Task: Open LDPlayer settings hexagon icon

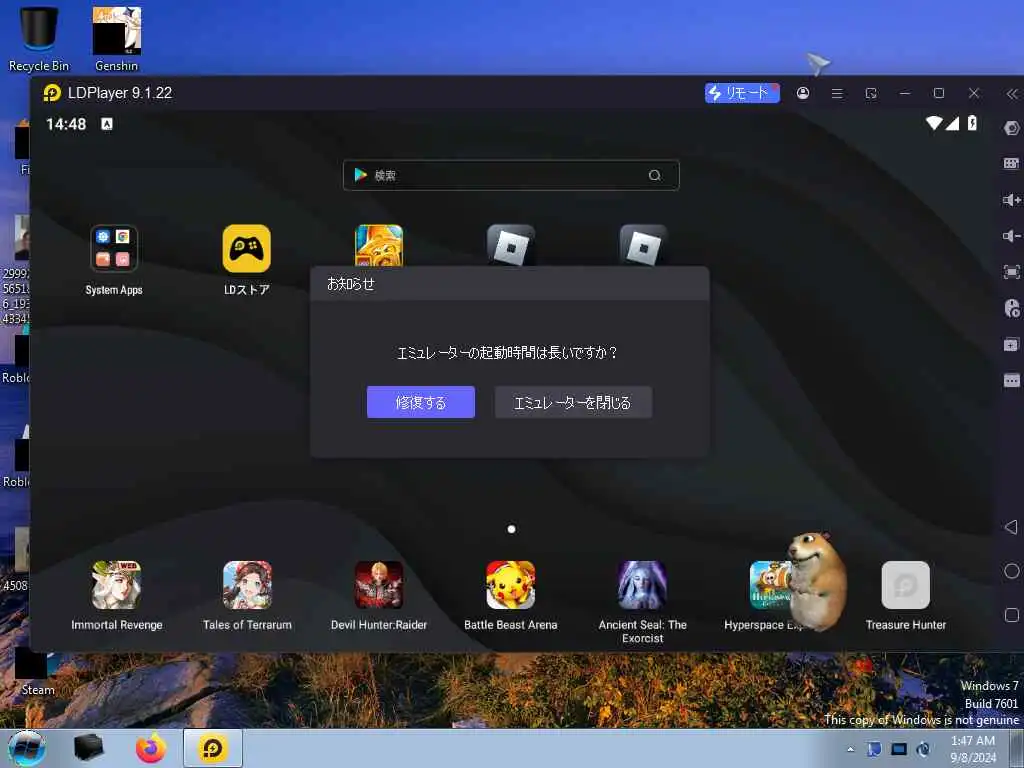Action: 1012,128
